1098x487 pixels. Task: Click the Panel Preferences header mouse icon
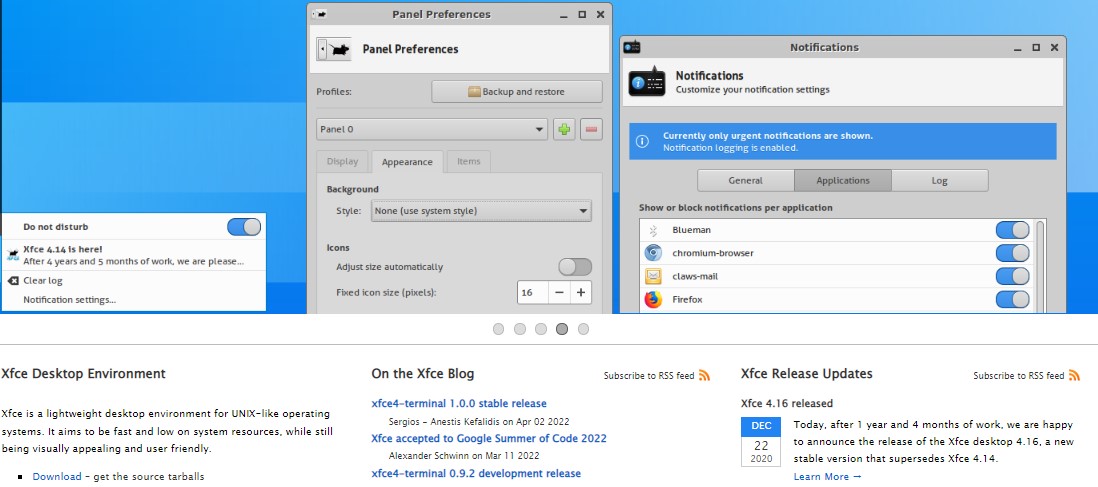(334, 49)
